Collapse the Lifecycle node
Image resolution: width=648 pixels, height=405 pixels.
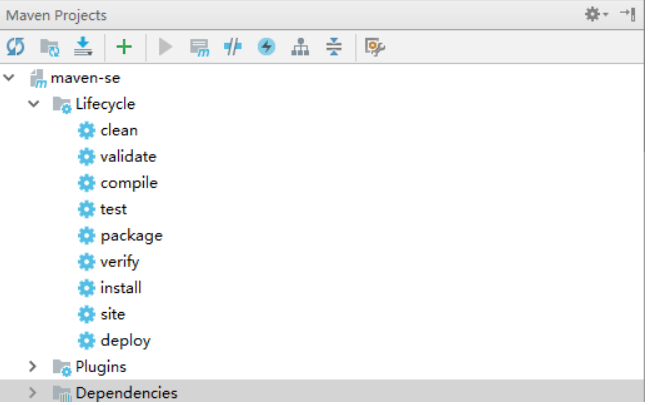point(34,104)
